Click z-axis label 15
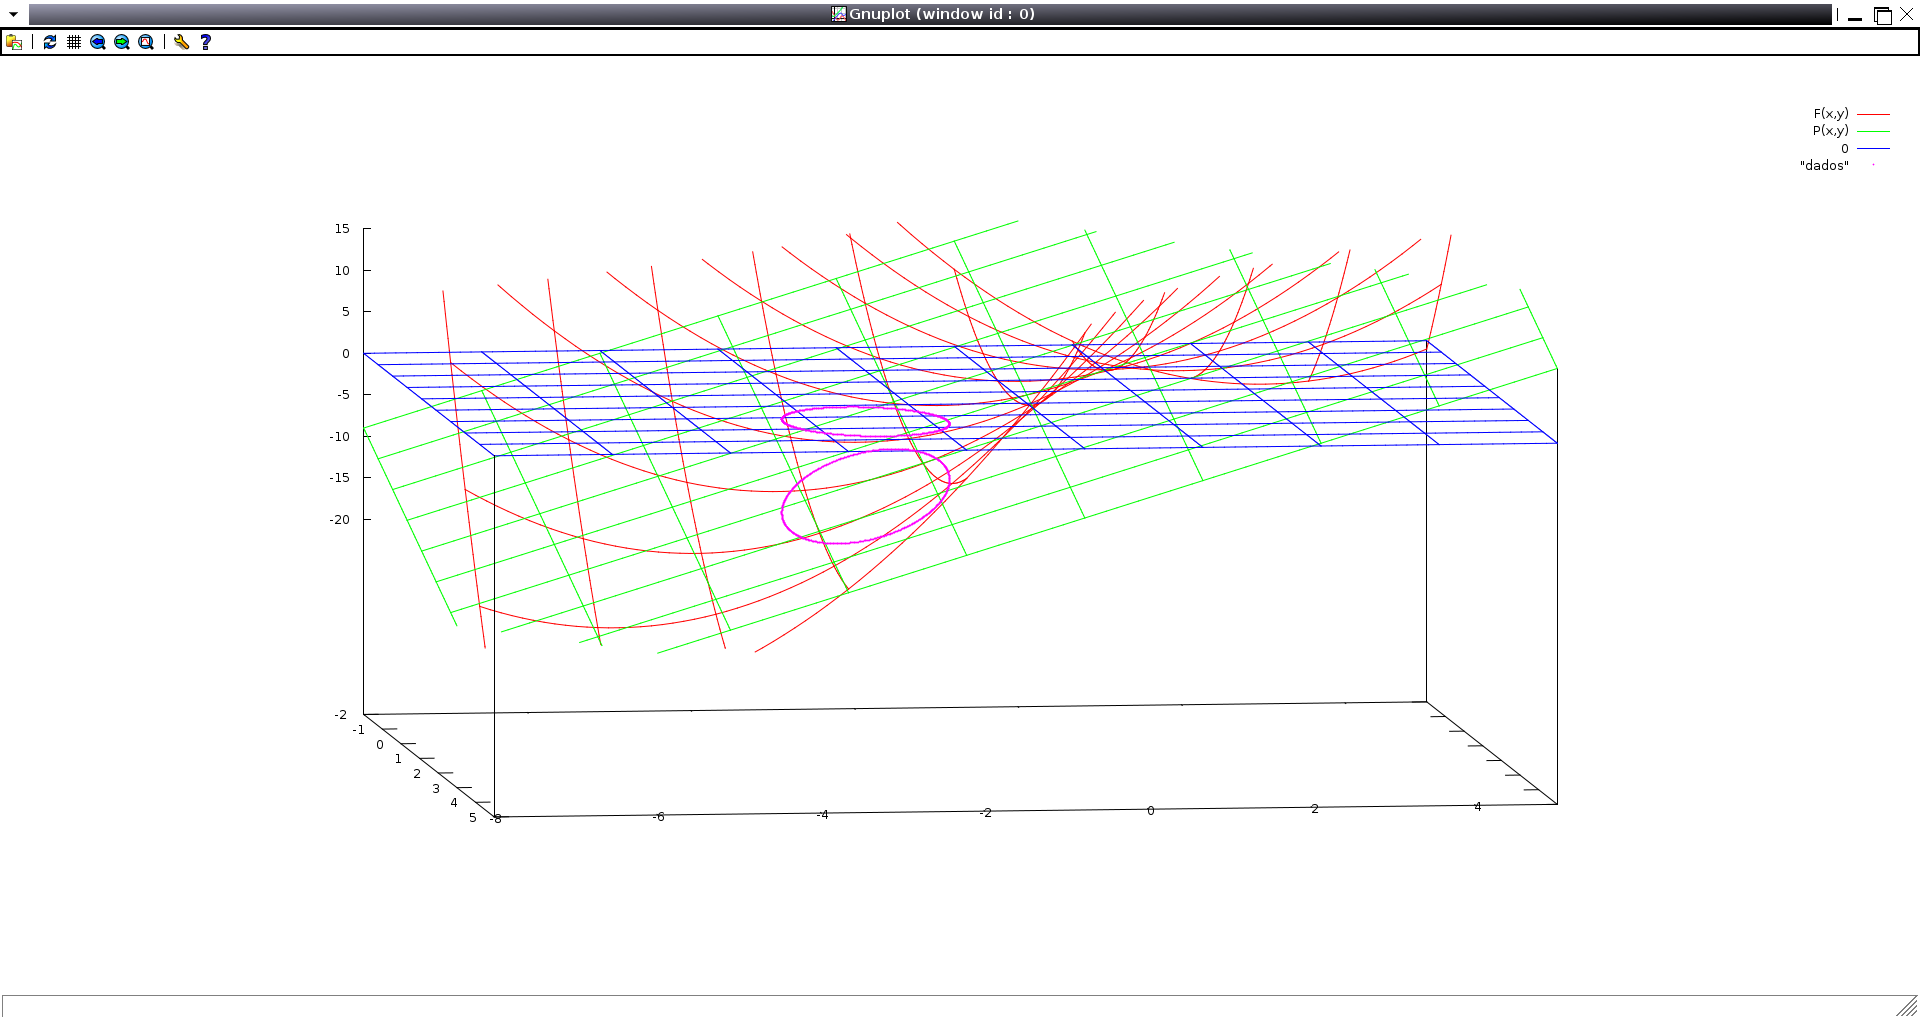This screenshot has height=1018, width=1920. pos(342,229)
